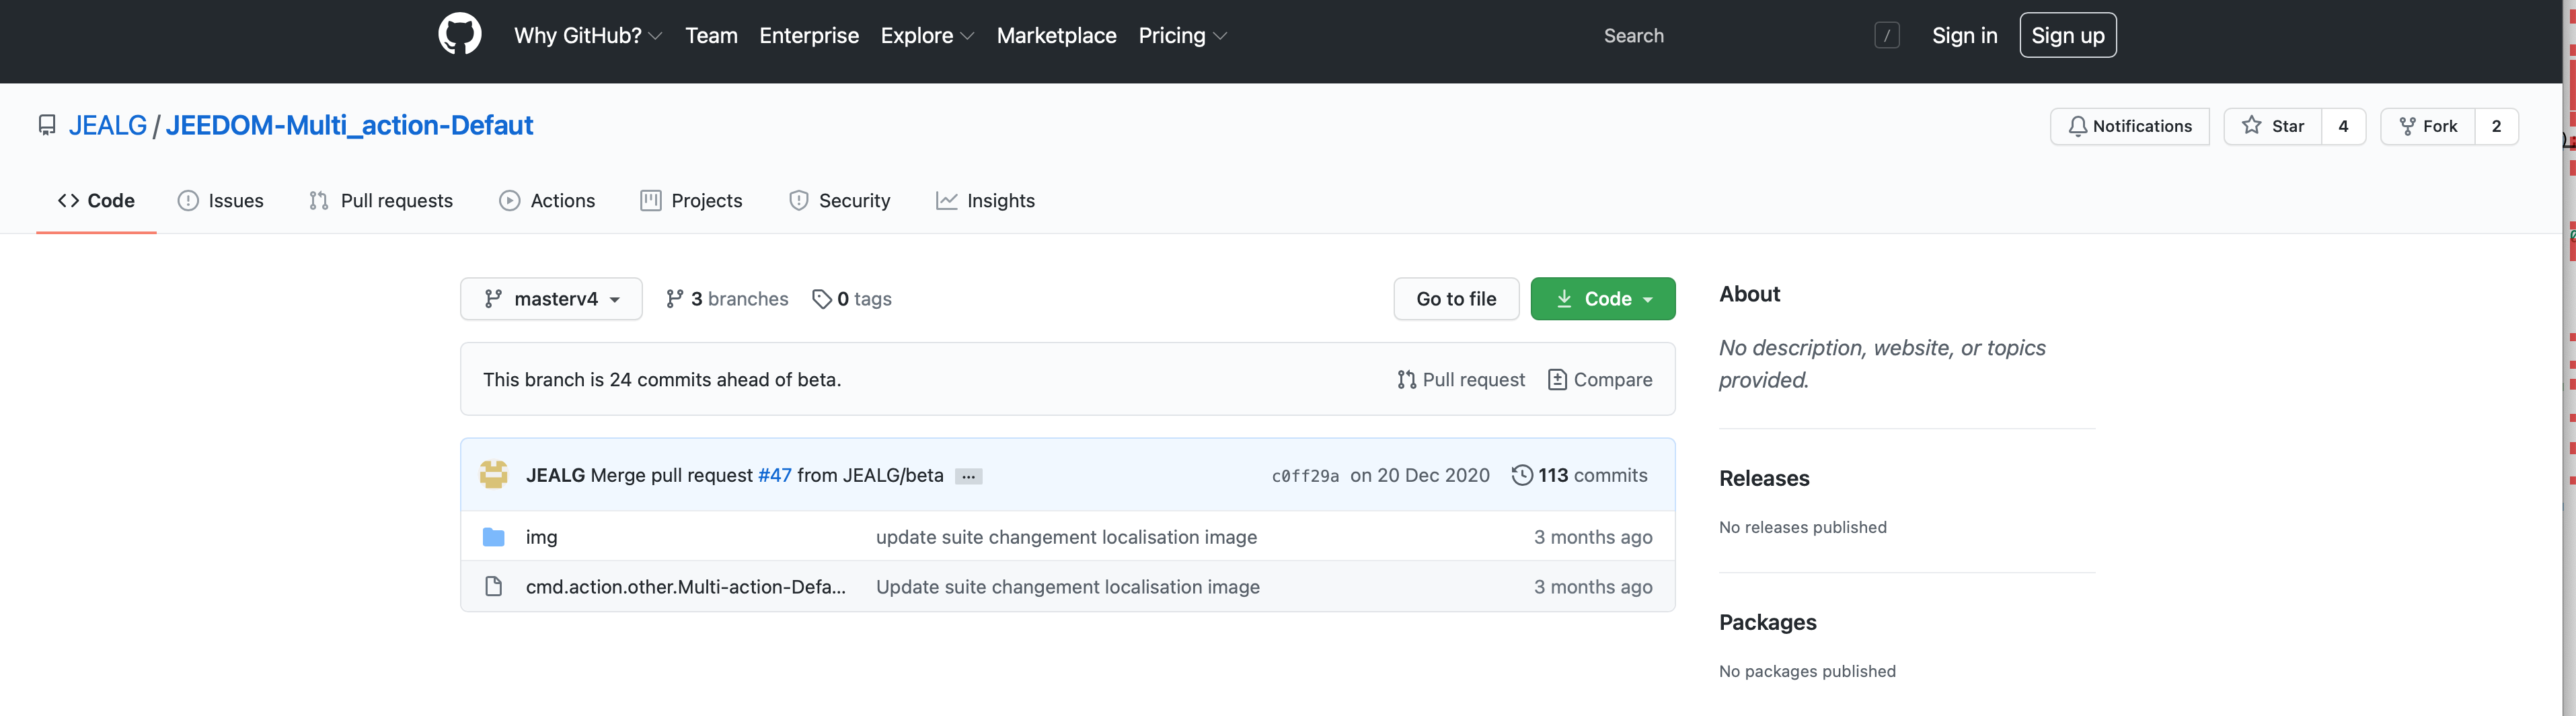Open the JEALG owner profile link
2576x716 pixels.
pos(108,126)
